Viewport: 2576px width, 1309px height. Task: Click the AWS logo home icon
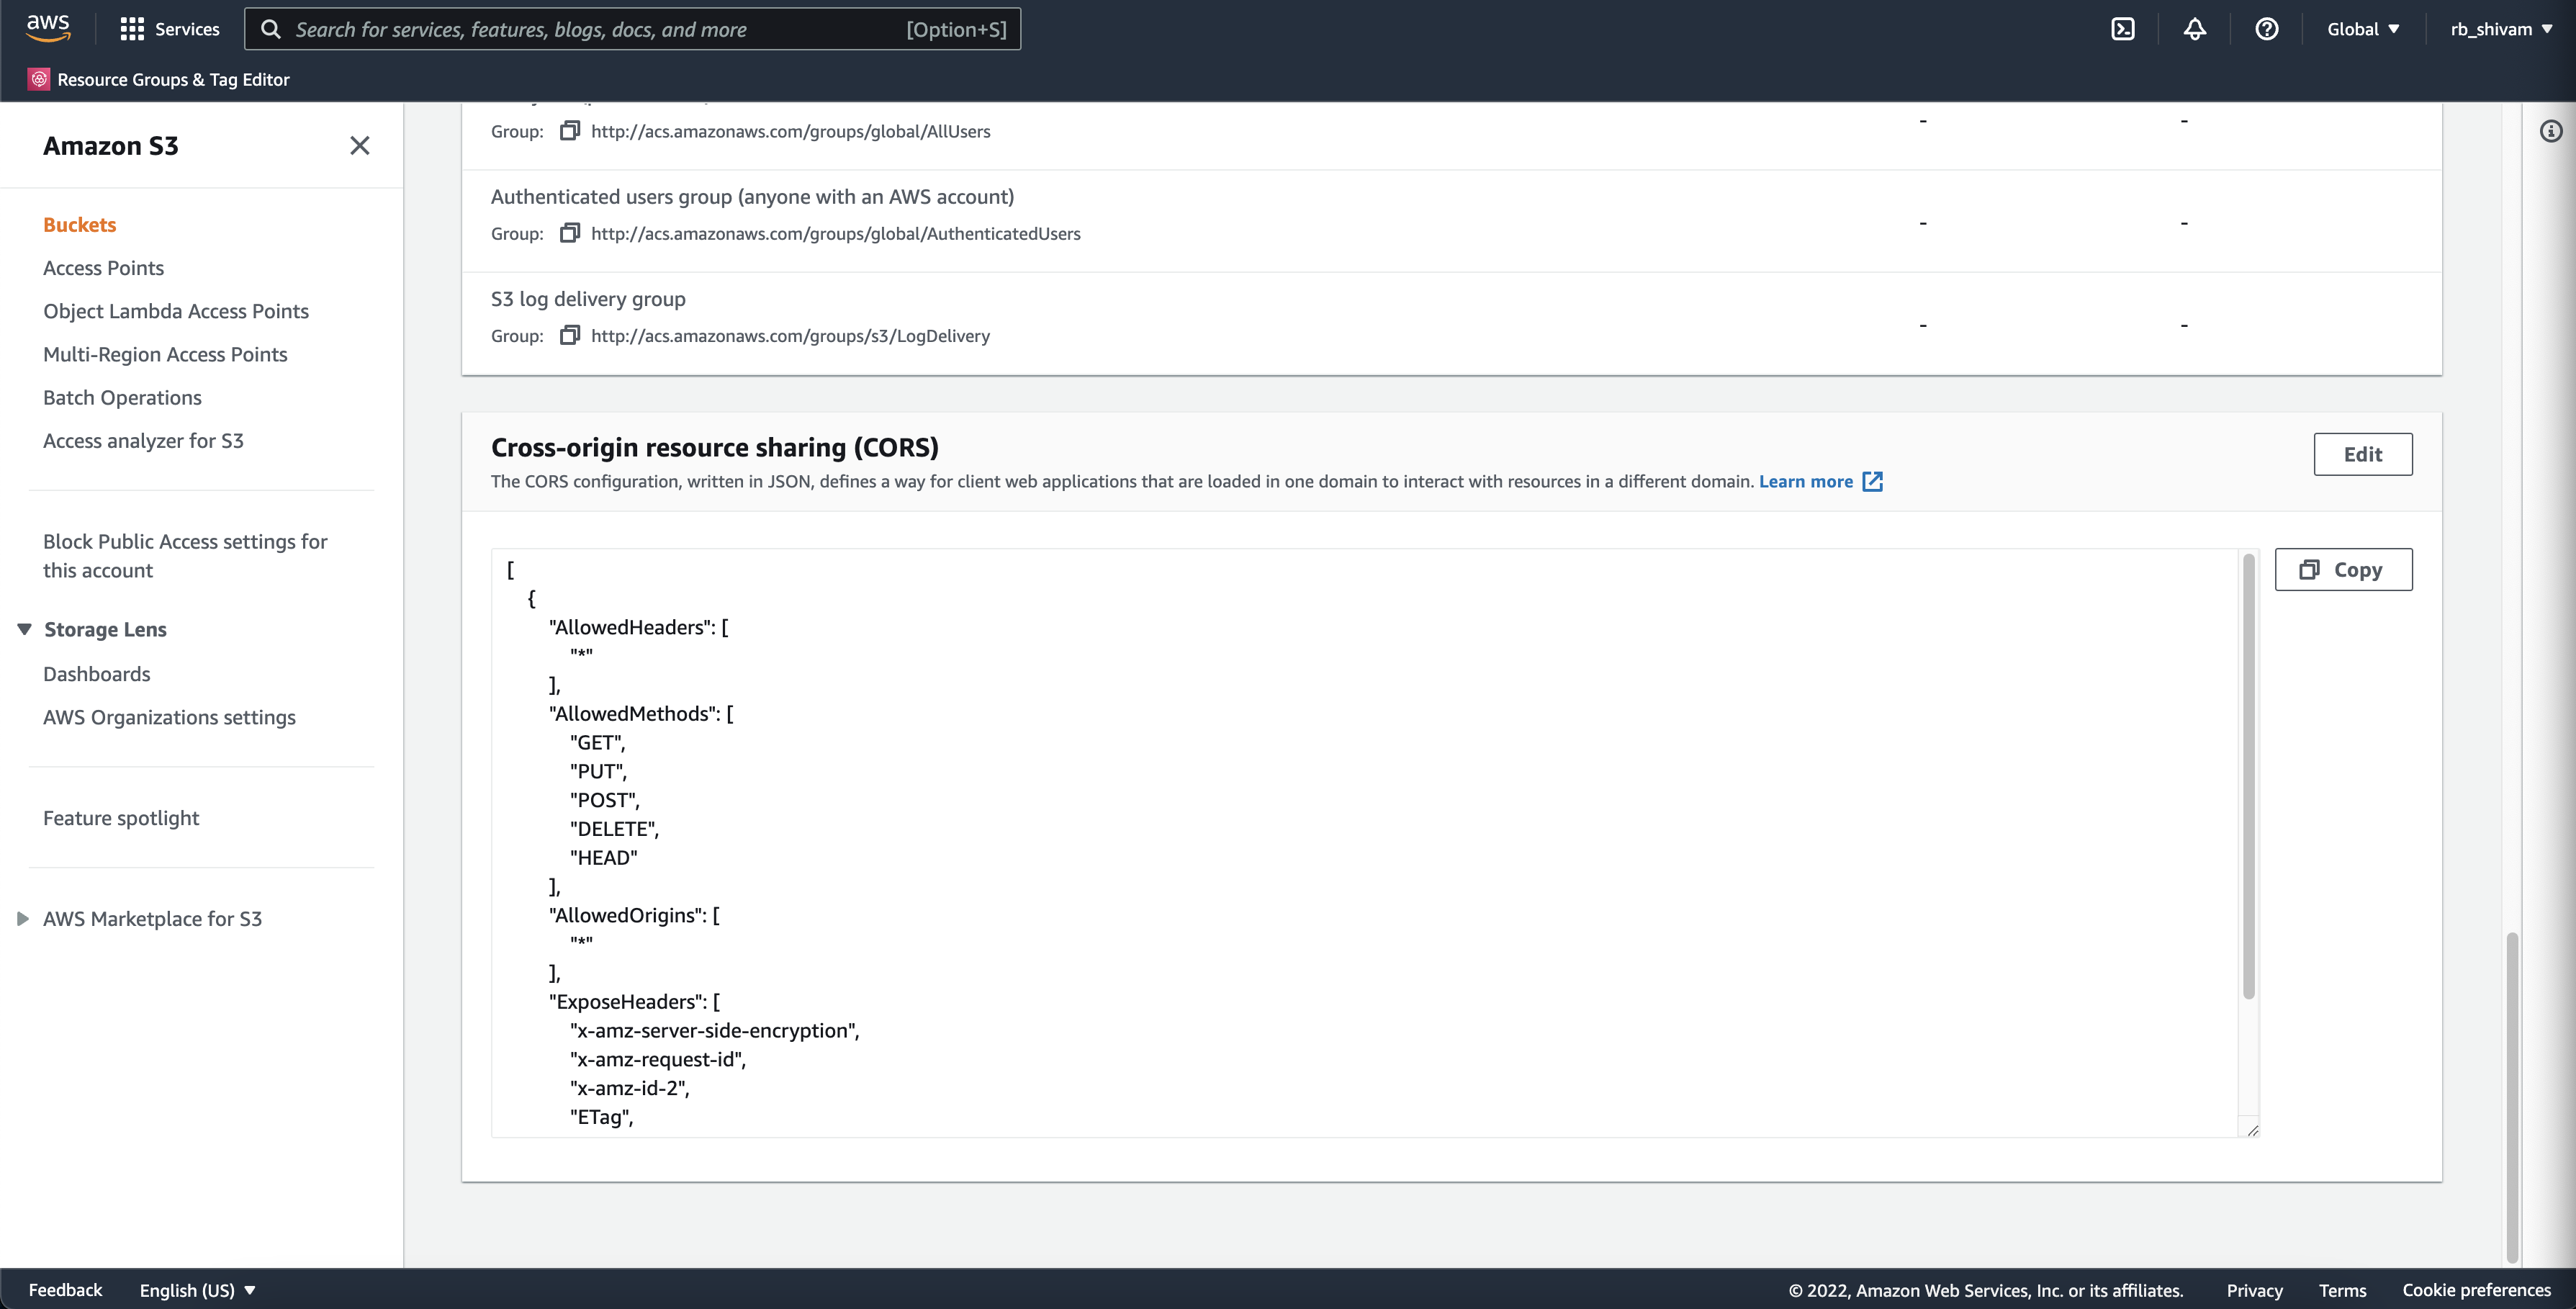point(48,28)
